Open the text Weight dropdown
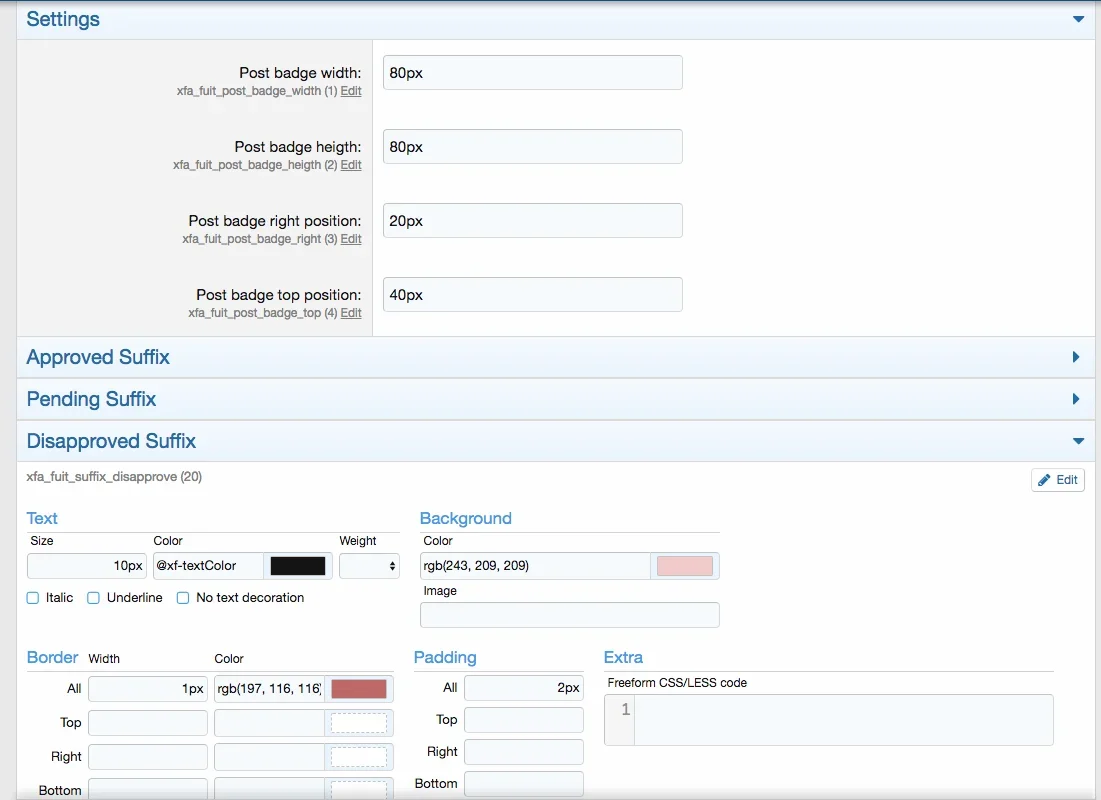Image resolution: width=1101 pixels, height=800 pixels. pos(369,566)
